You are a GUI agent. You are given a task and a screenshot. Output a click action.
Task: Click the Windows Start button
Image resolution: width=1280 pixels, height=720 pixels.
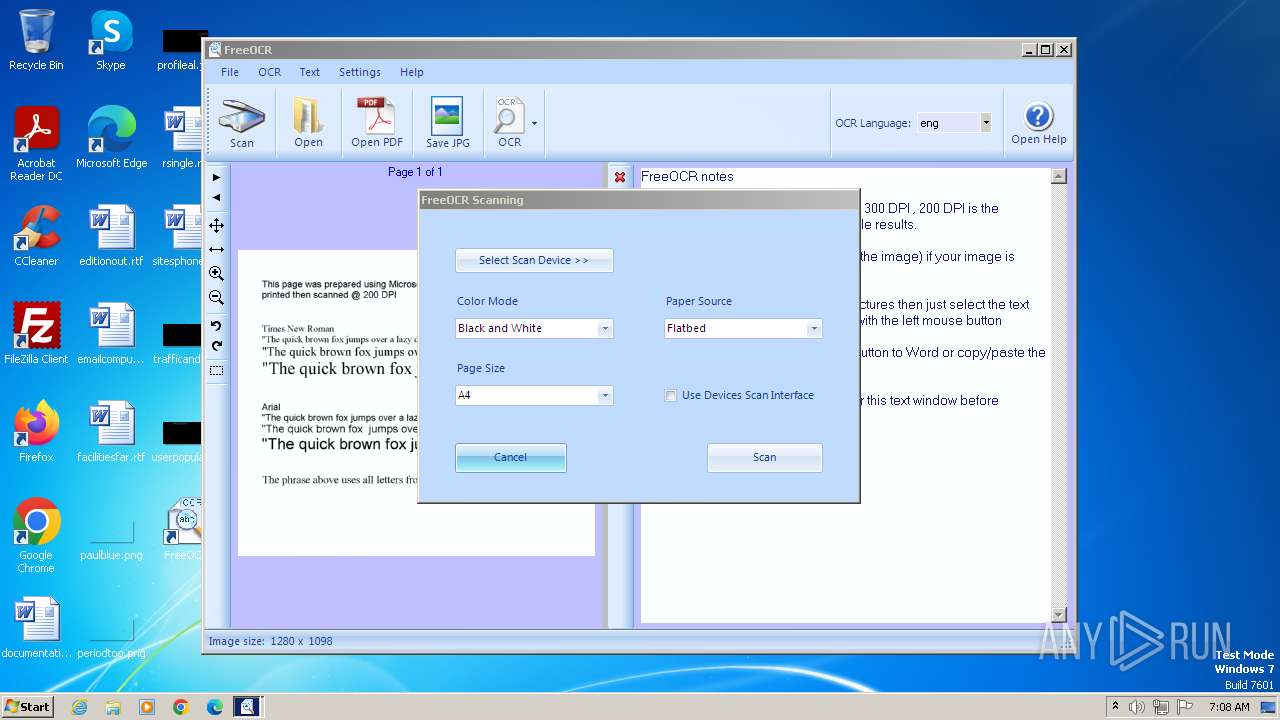[x=28, y=706]
